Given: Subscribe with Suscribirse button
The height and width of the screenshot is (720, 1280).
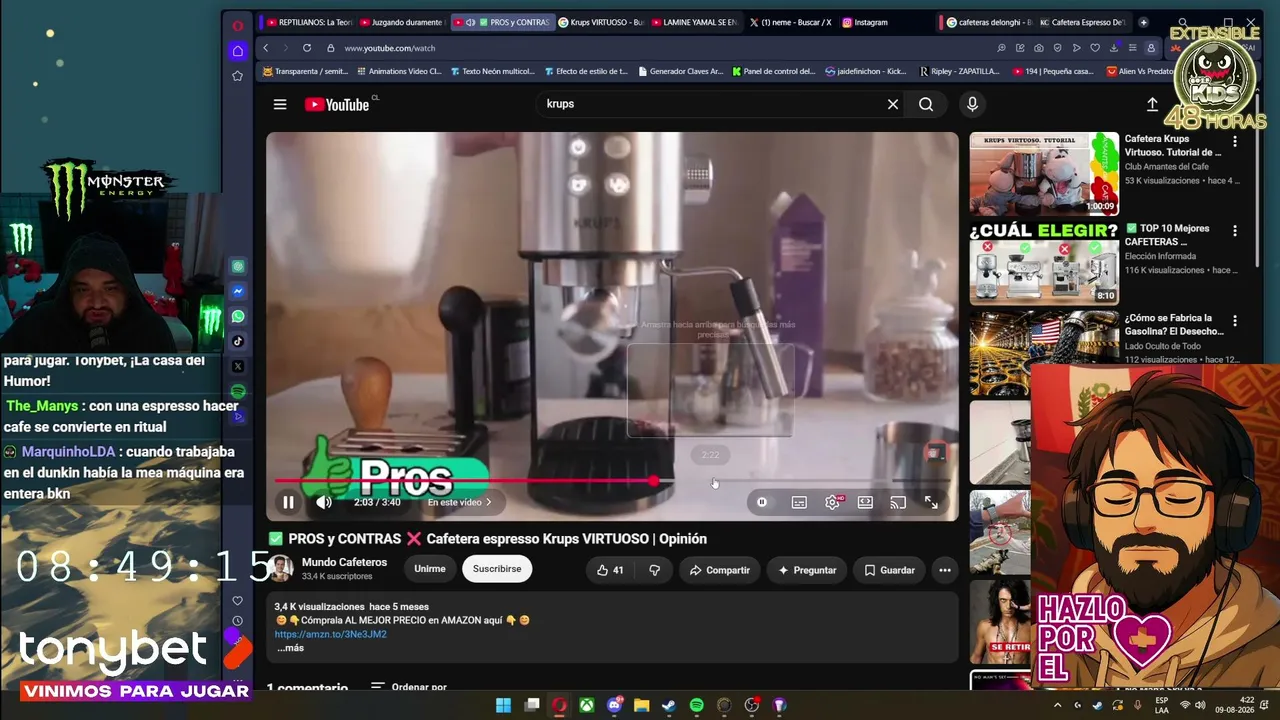Looking at the screenshot, I should tap(497, 569).
